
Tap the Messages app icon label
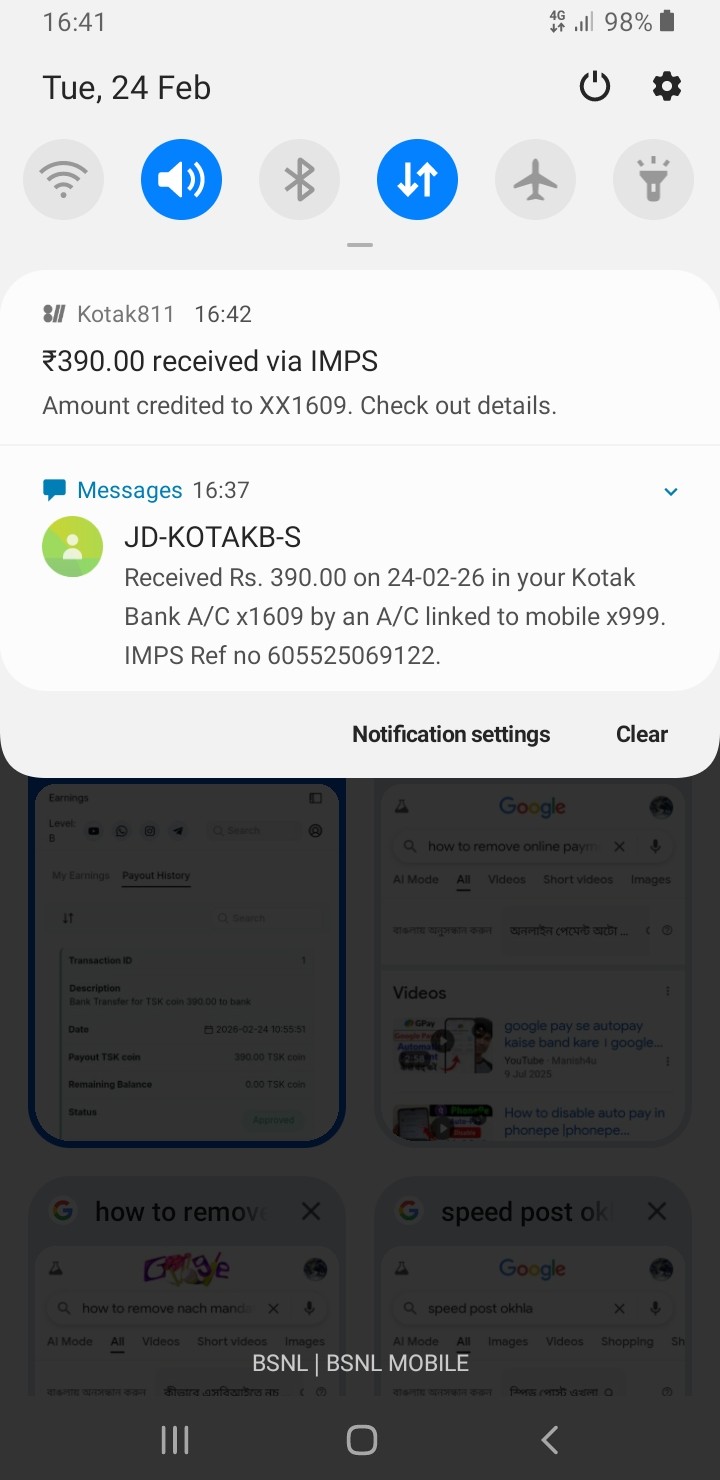tap(130, 490)
